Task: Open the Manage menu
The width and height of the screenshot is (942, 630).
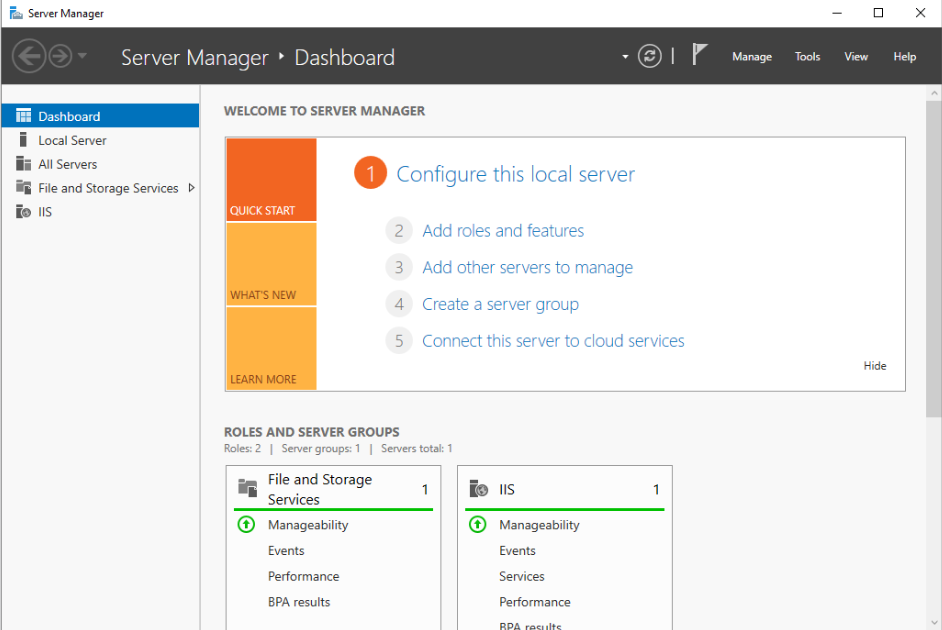Action: 751,57
